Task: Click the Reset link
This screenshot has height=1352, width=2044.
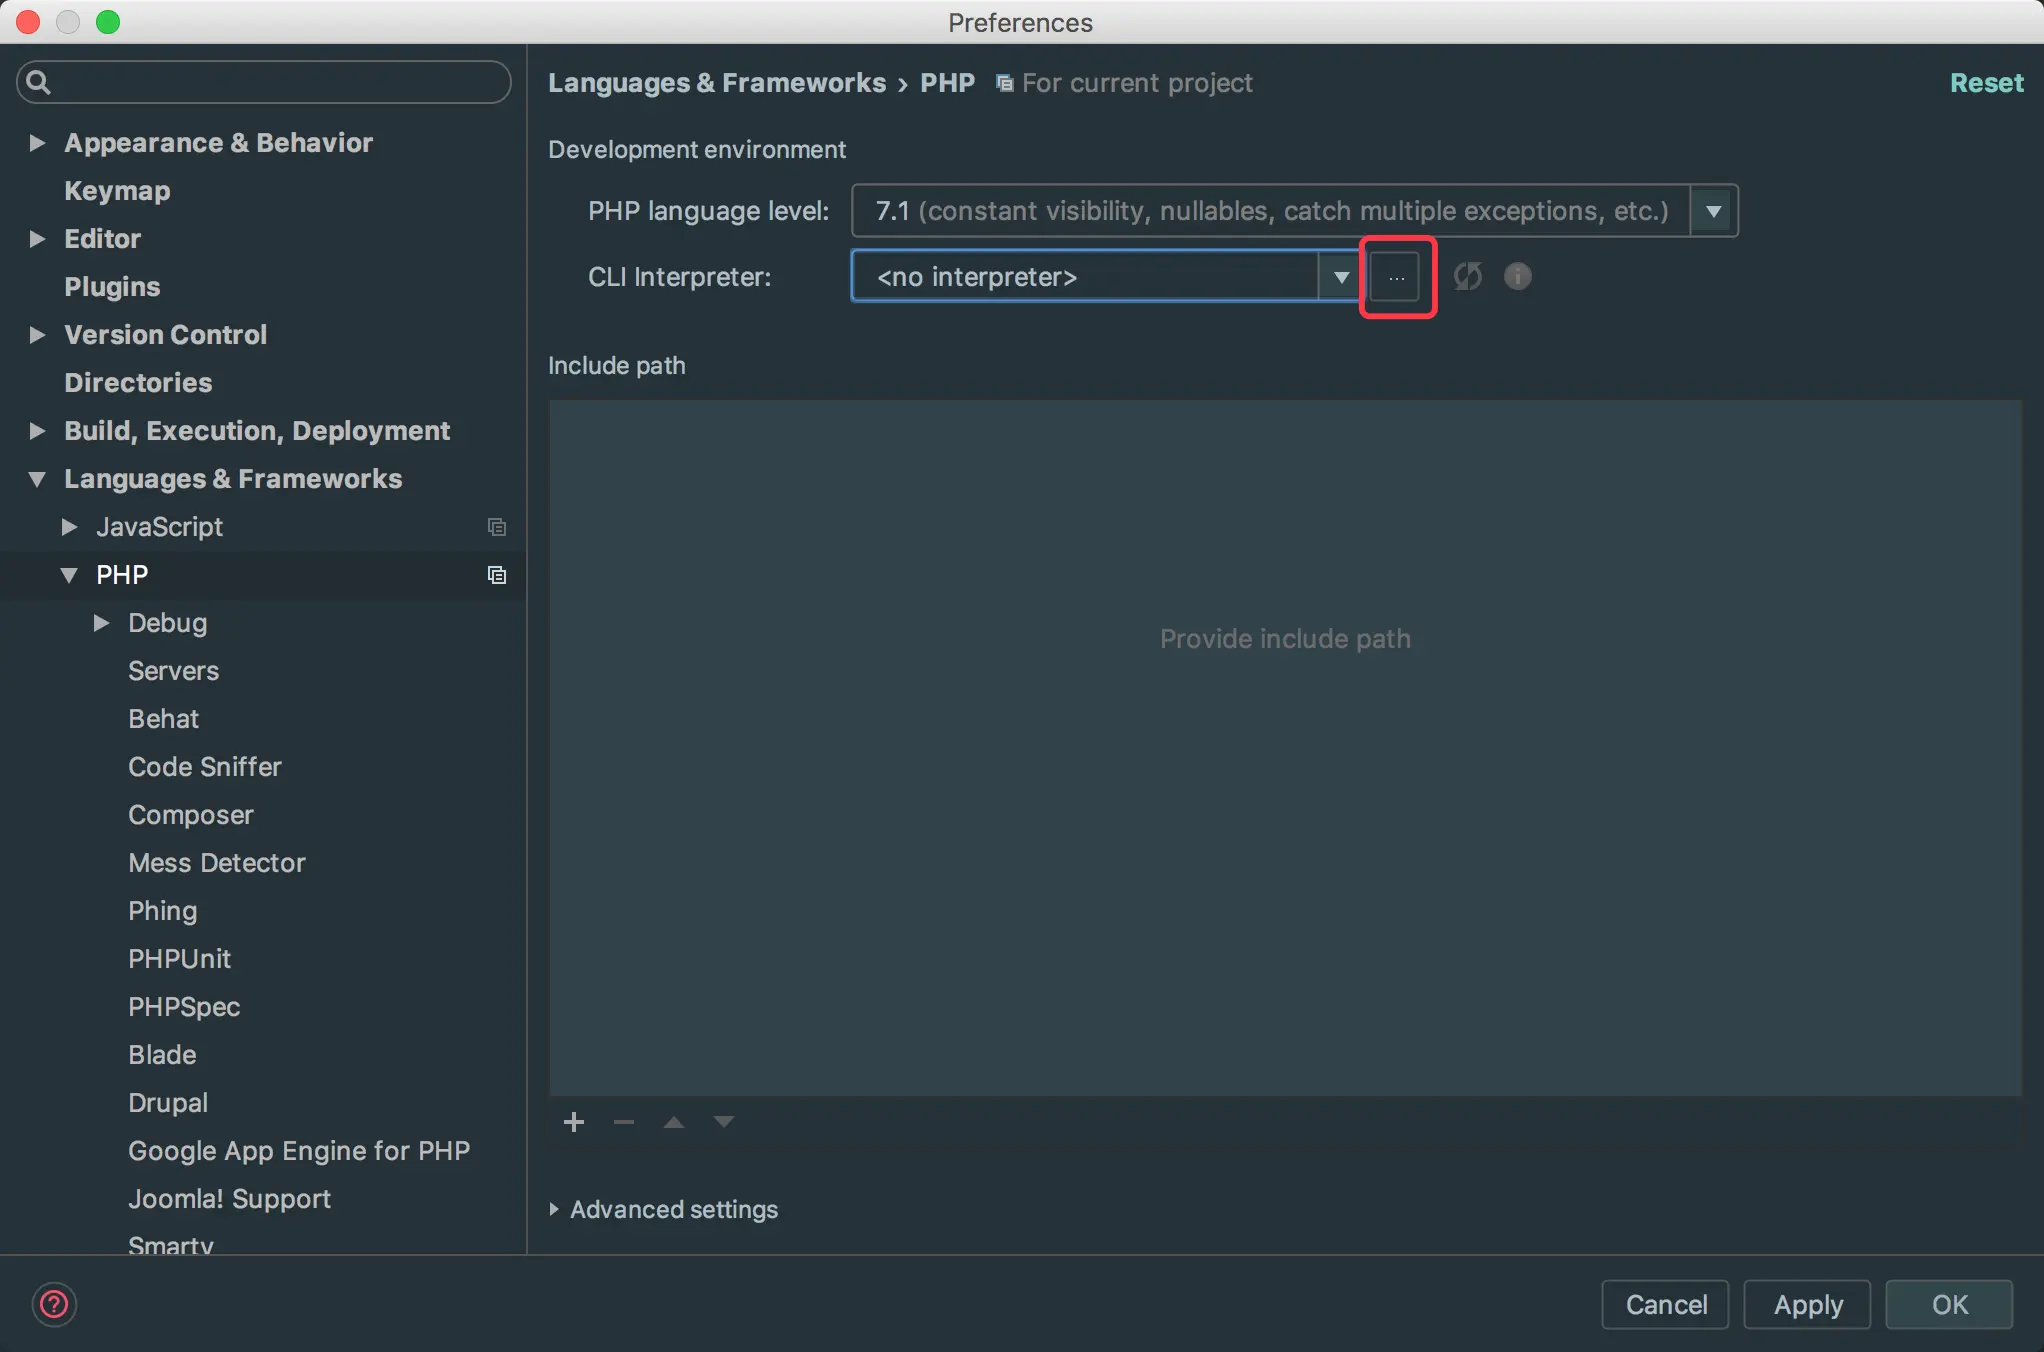Action: (x=1986, y=83)
